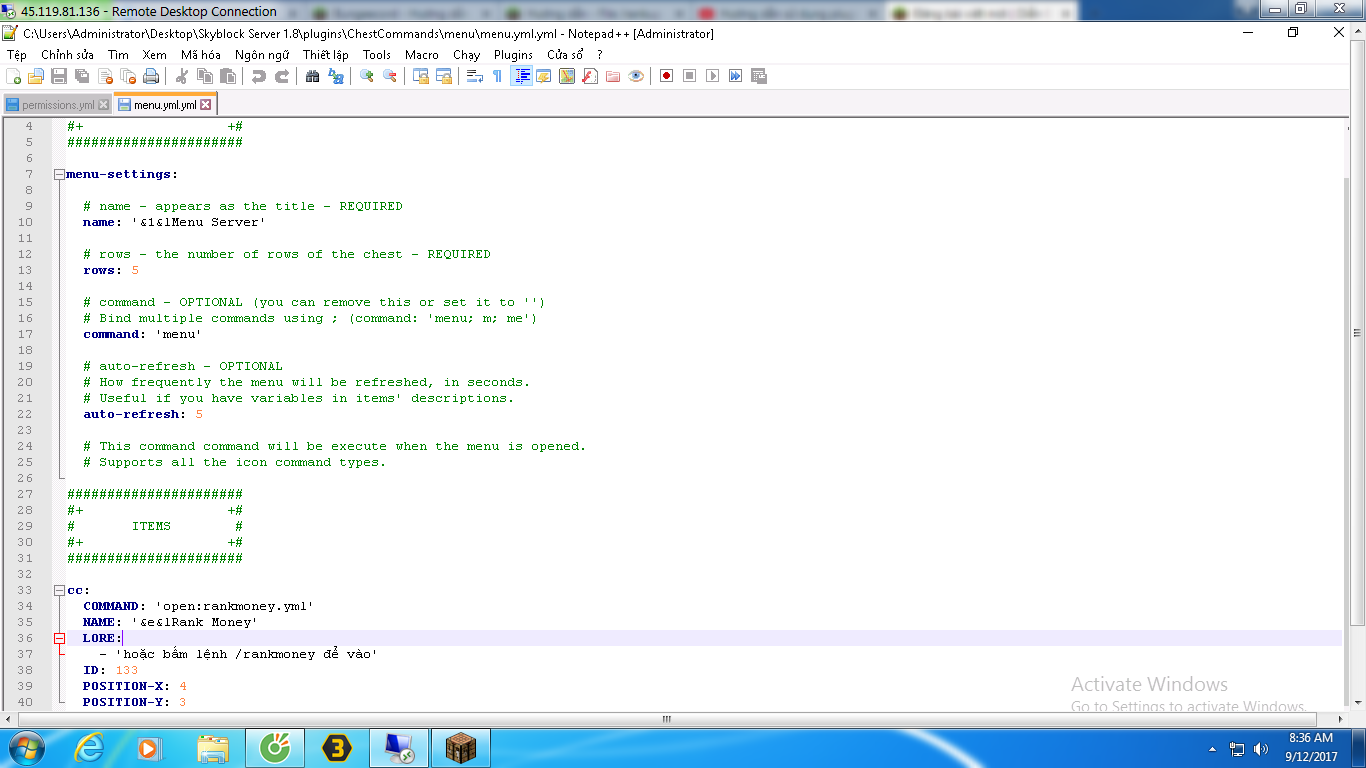Click the vertical scrollbar thumb in the editor
Screen dimensions: 1366x768
coord(1357,333)
